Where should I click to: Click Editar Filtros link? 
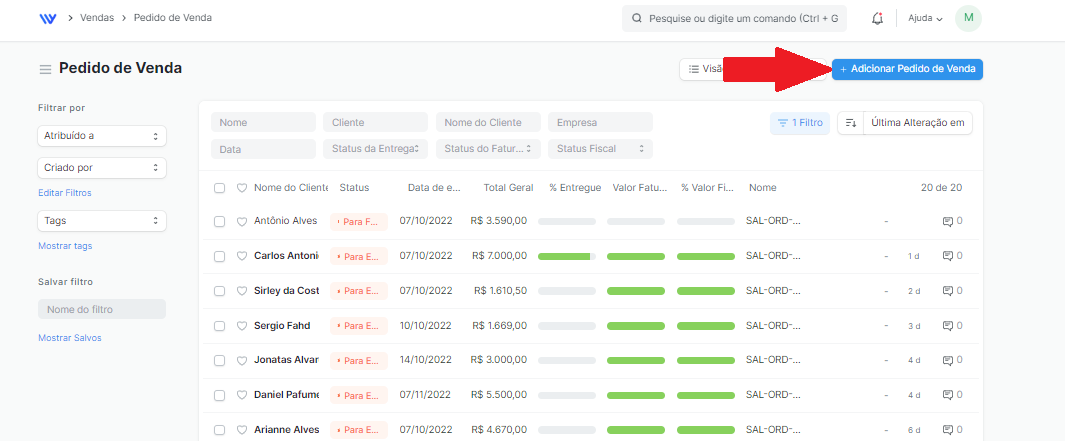coord(65,193)
